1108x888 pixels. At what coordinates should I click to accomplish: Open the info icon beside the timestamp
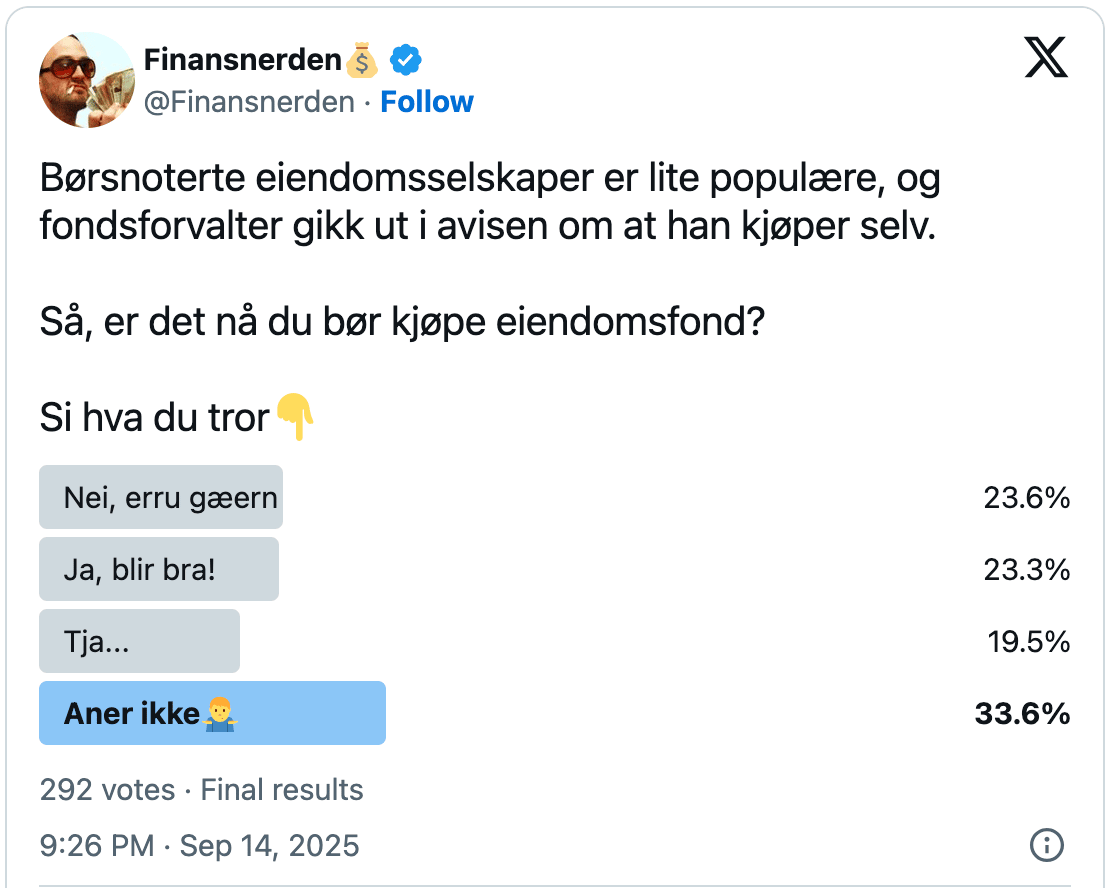point(1046,846)
